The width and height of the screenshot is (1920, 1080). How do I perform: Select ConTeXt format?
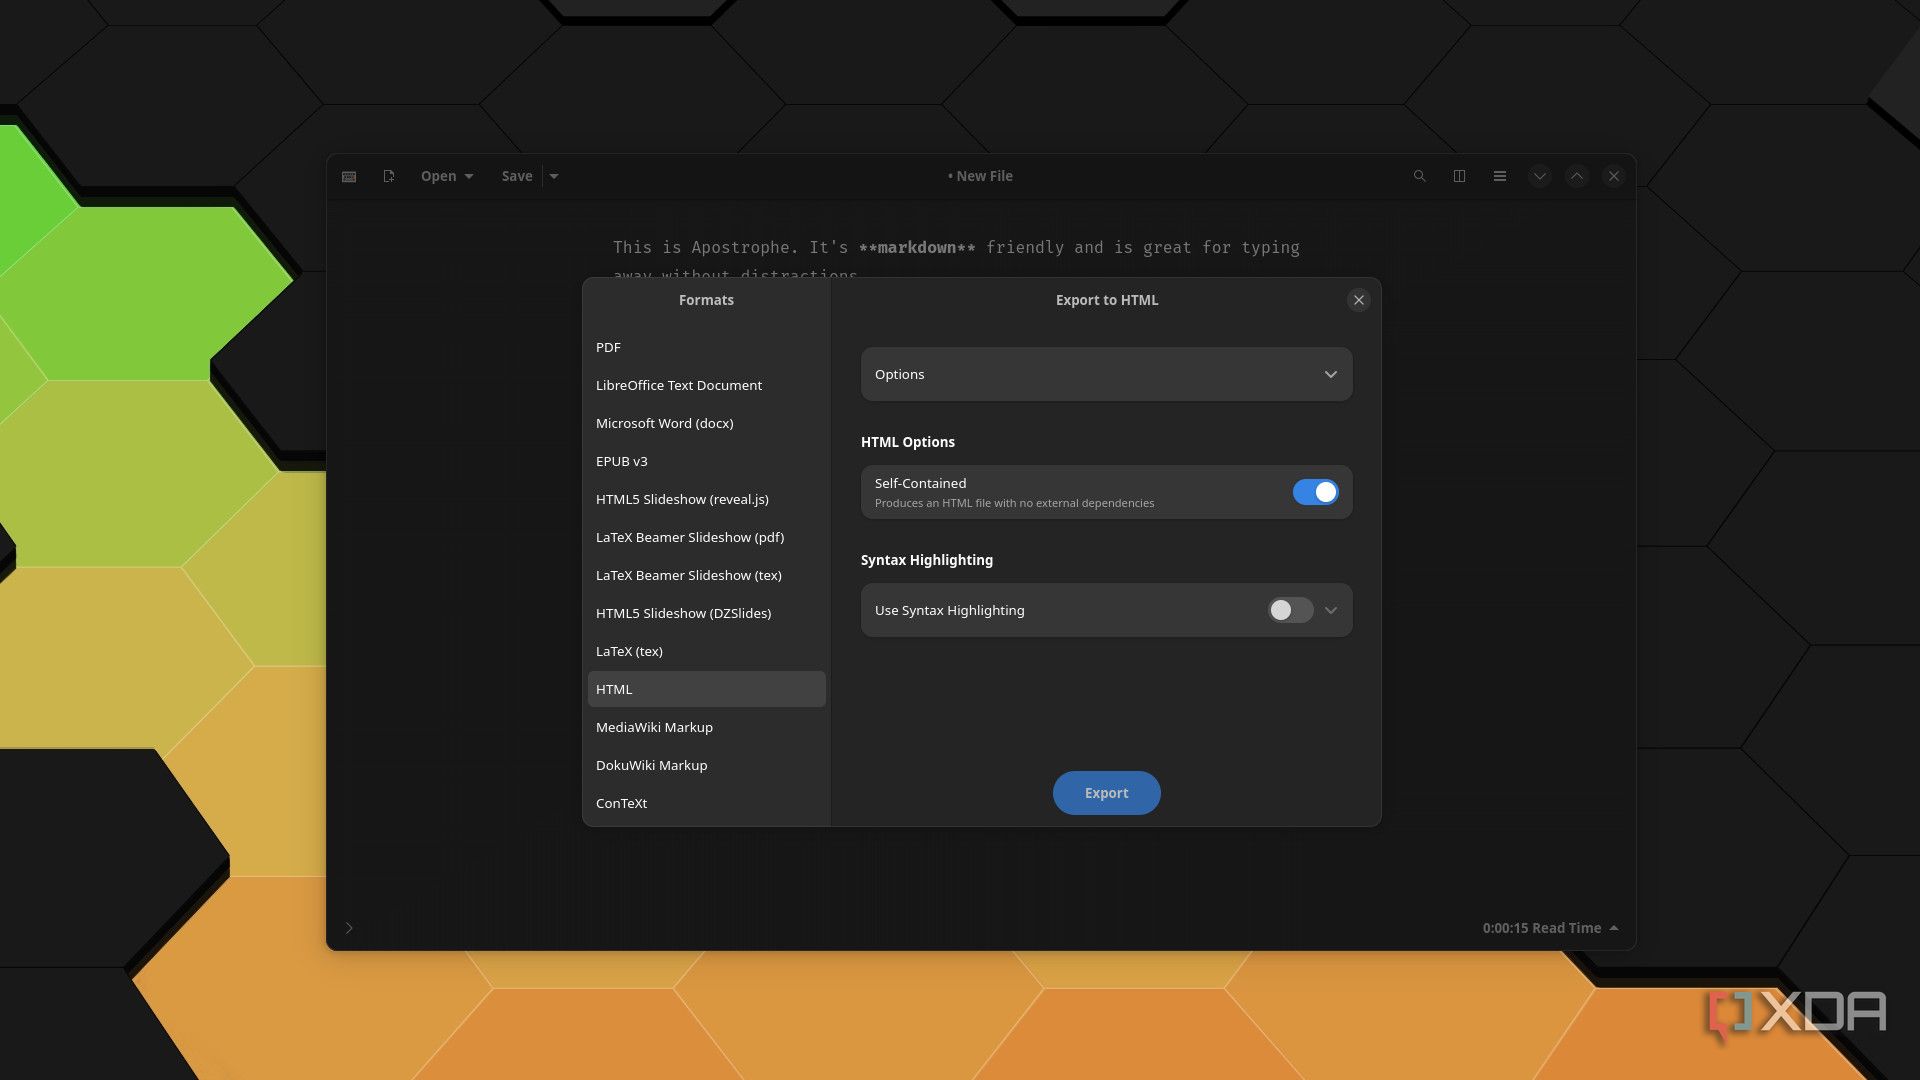(x=706, y=803)
